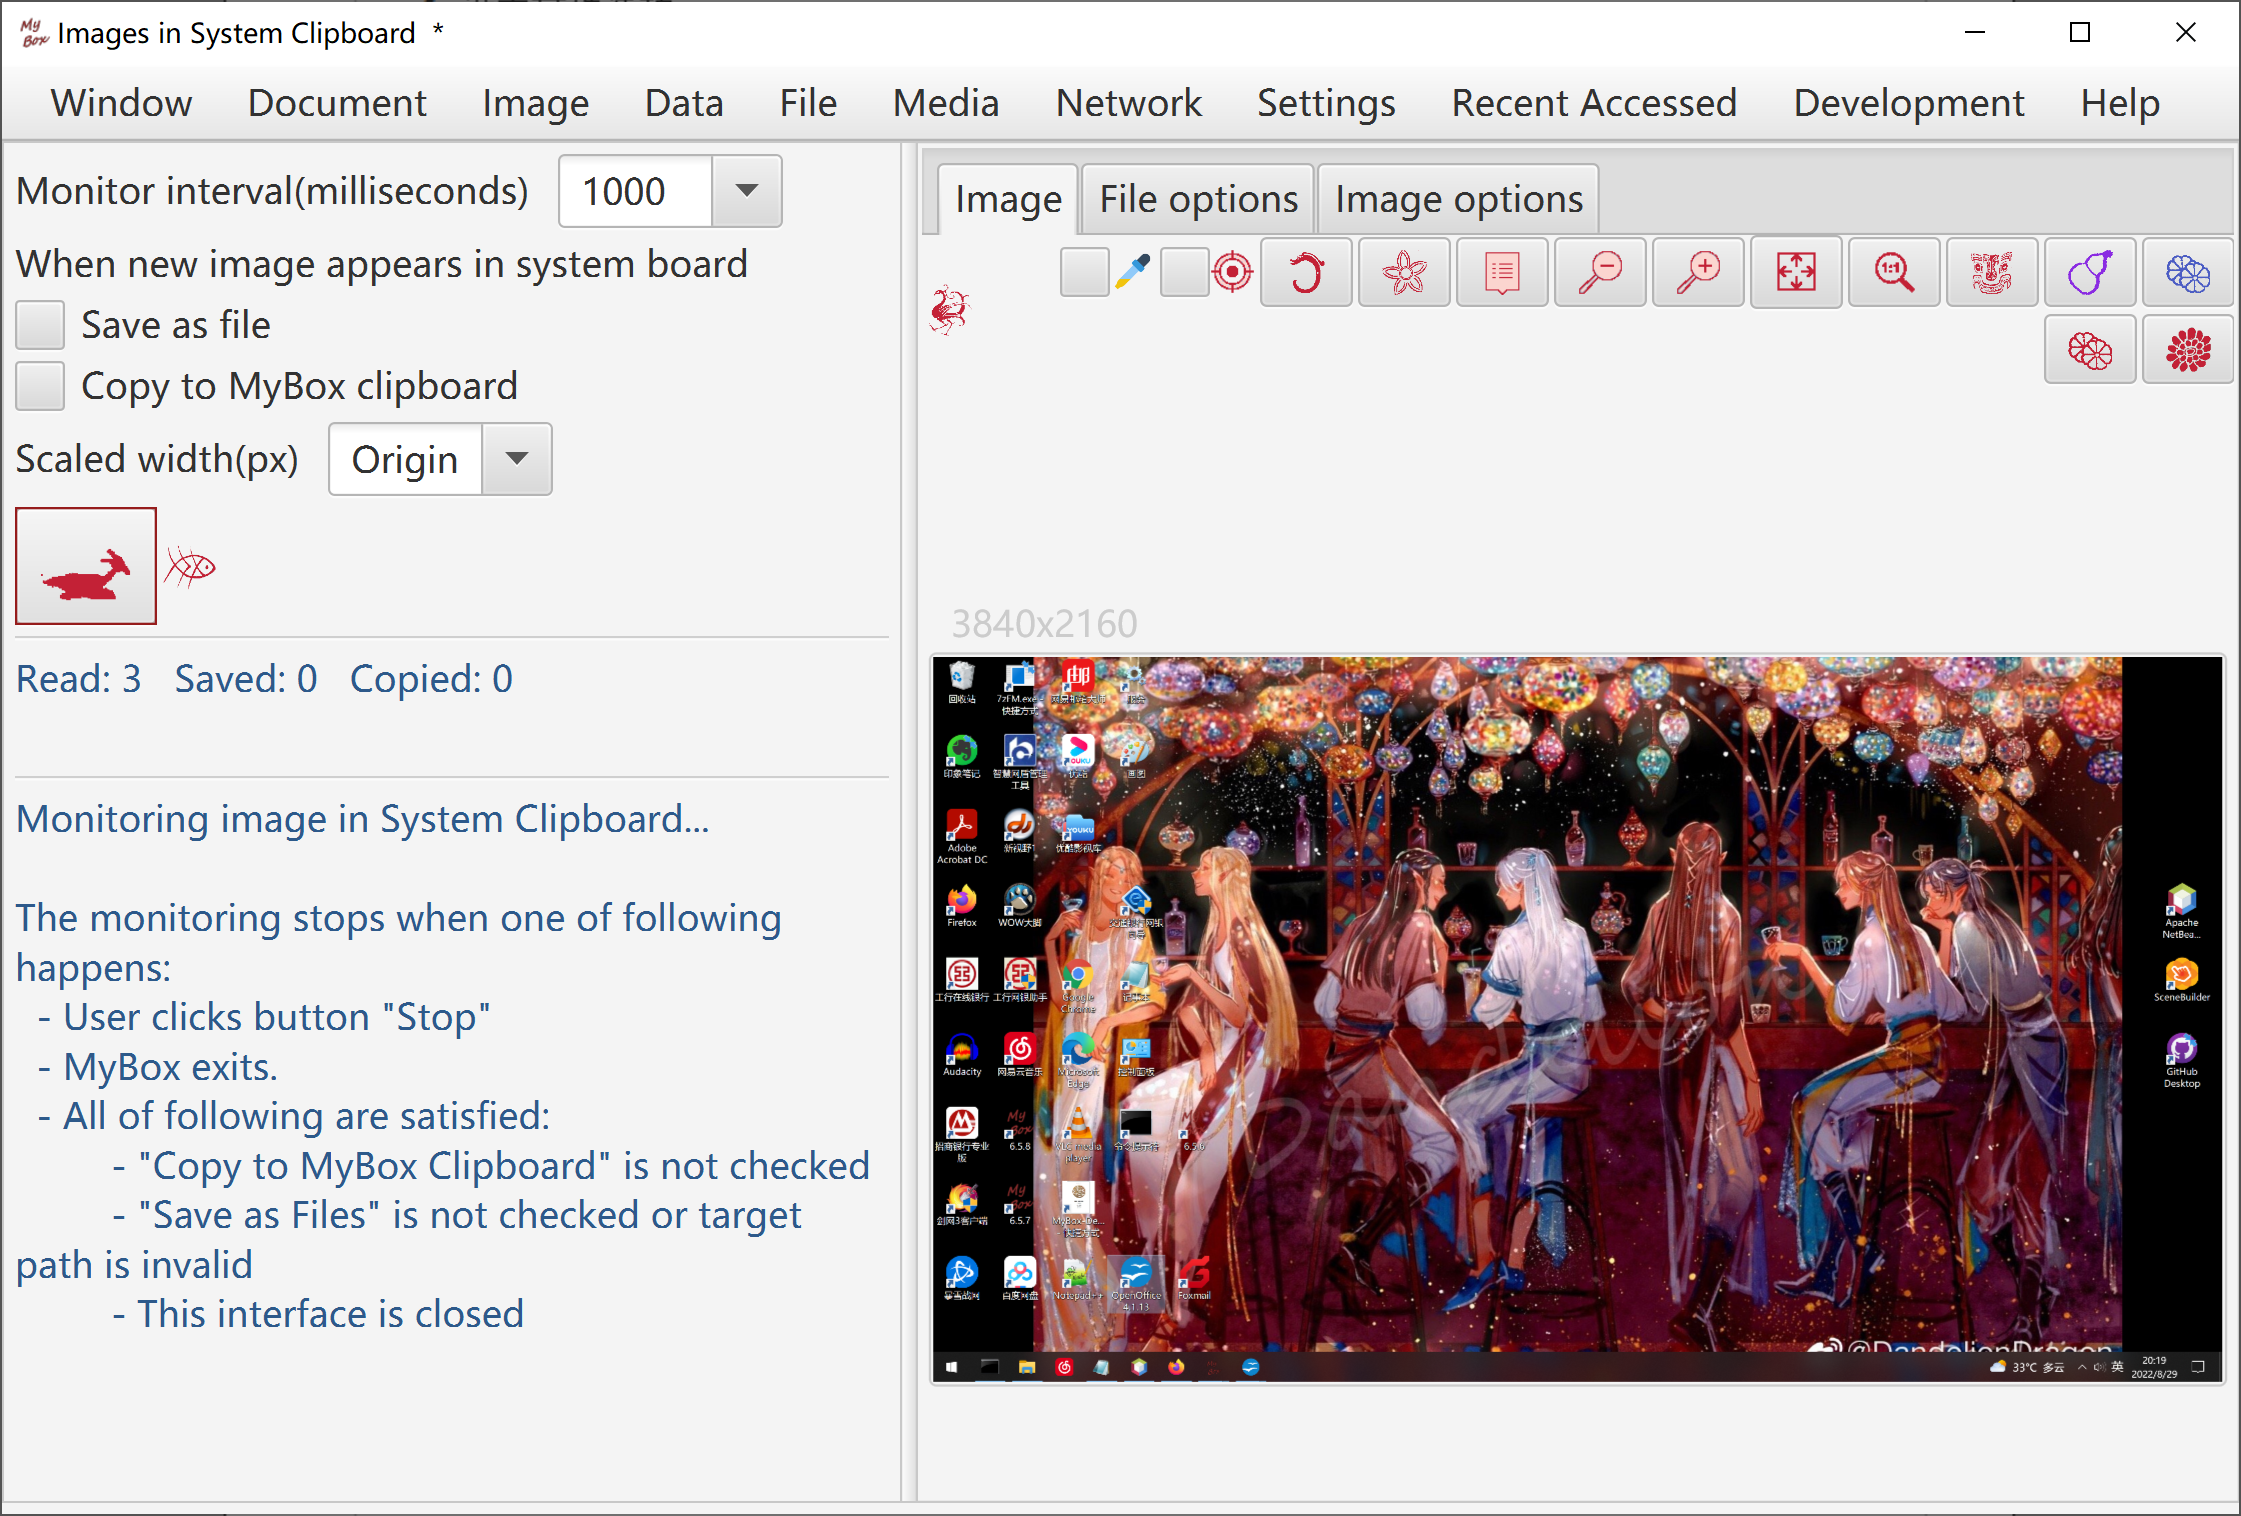Click "Monitoring image in System Clipboard..." status text
Viewport: 2241px width, 1516px height.
[363, 819]
